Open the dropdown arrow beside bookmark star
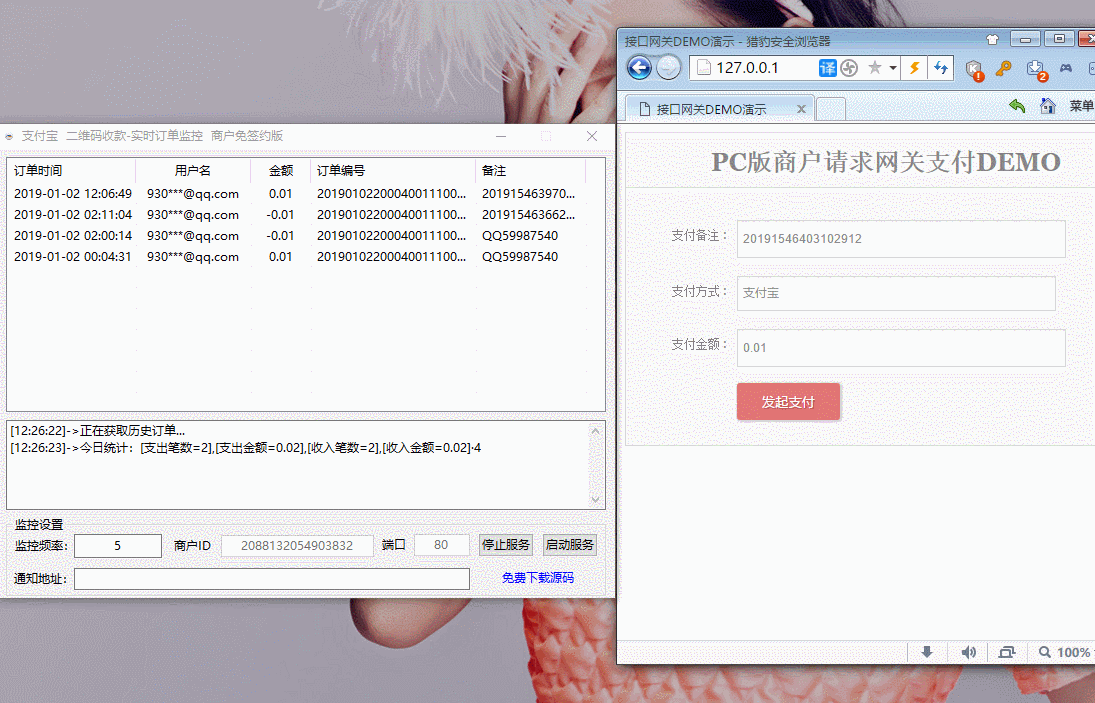 [892, 68]
